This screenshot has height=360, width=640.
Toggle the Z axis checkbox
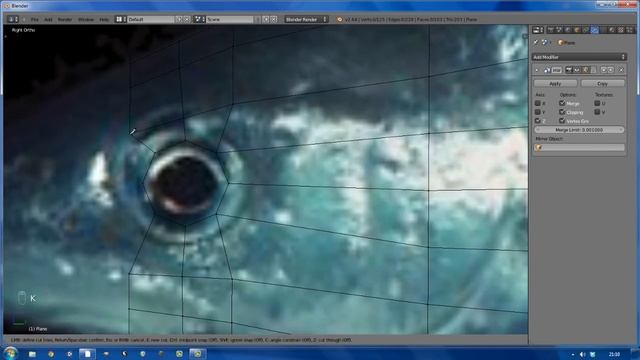(538, 121)
